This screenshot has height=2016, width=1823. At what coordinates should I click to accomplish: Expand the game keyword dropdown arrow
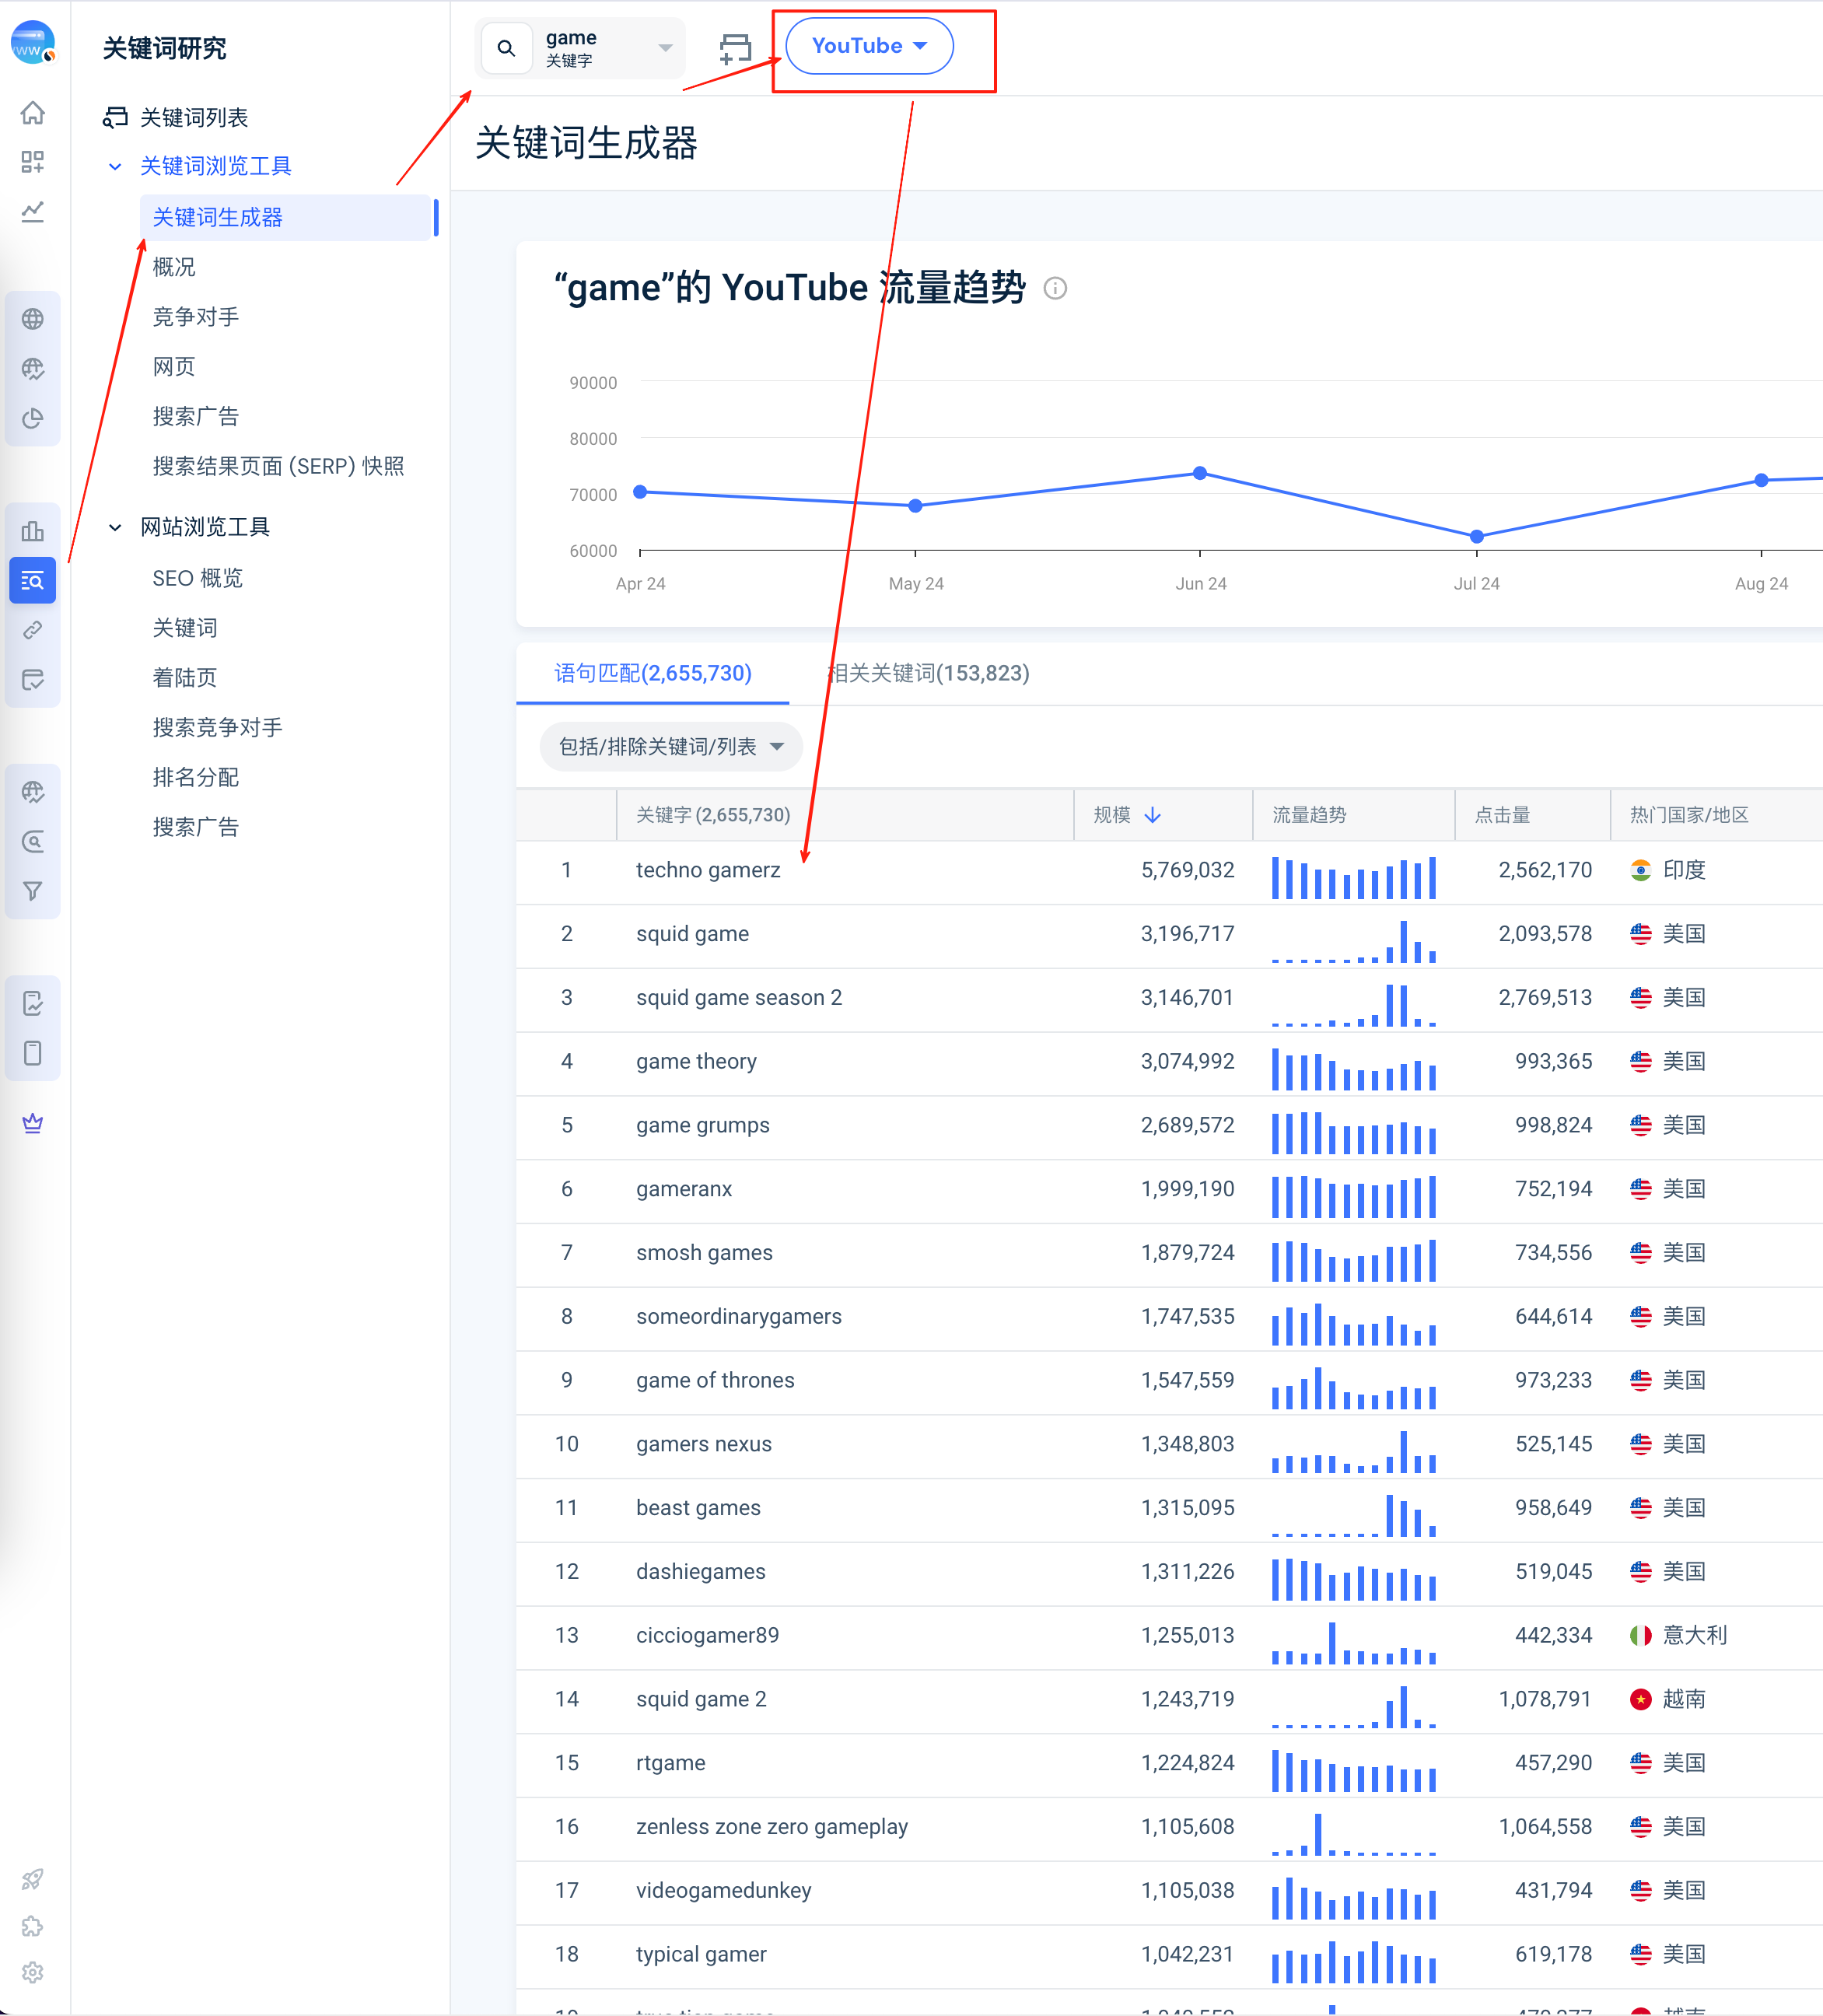pyautogui.click(x=665, y=48)
